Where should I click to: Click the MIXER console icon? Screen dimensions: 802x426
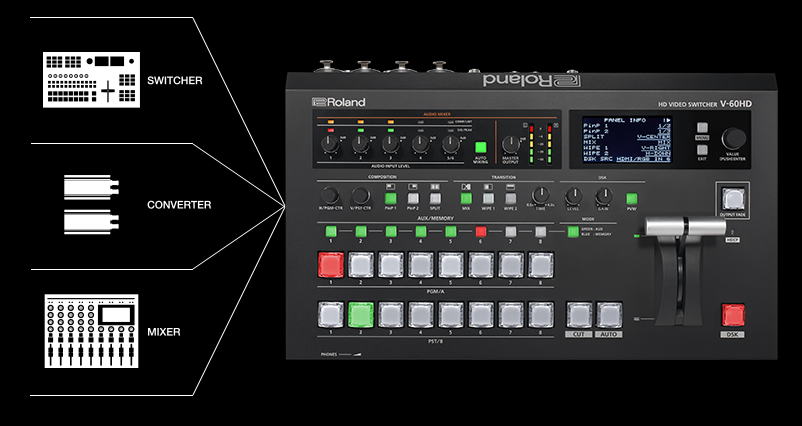point(92,331)
